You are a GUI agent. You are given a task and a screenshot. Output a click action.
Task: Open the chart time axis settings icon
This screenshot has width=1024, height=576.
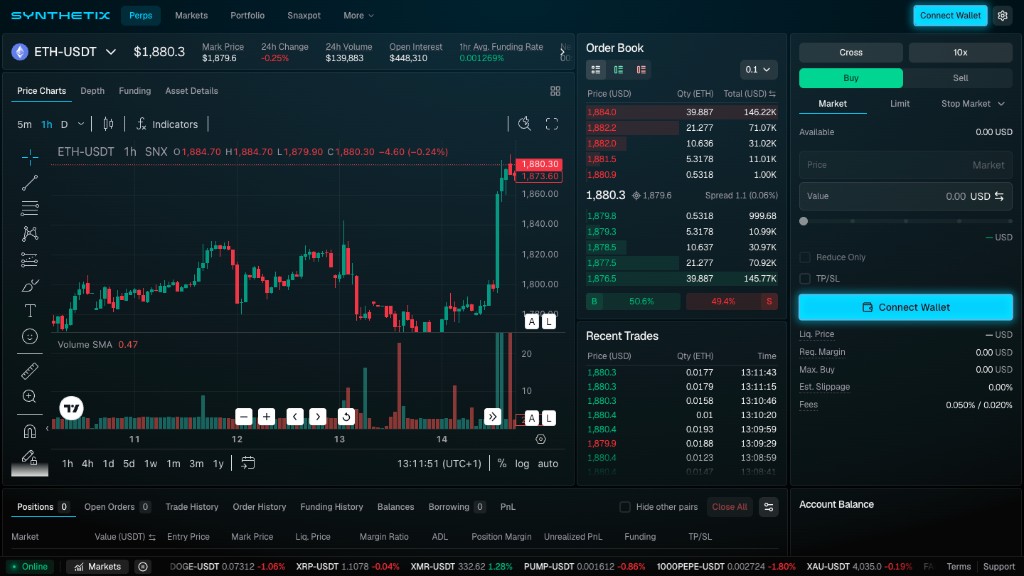coord(541,439)
